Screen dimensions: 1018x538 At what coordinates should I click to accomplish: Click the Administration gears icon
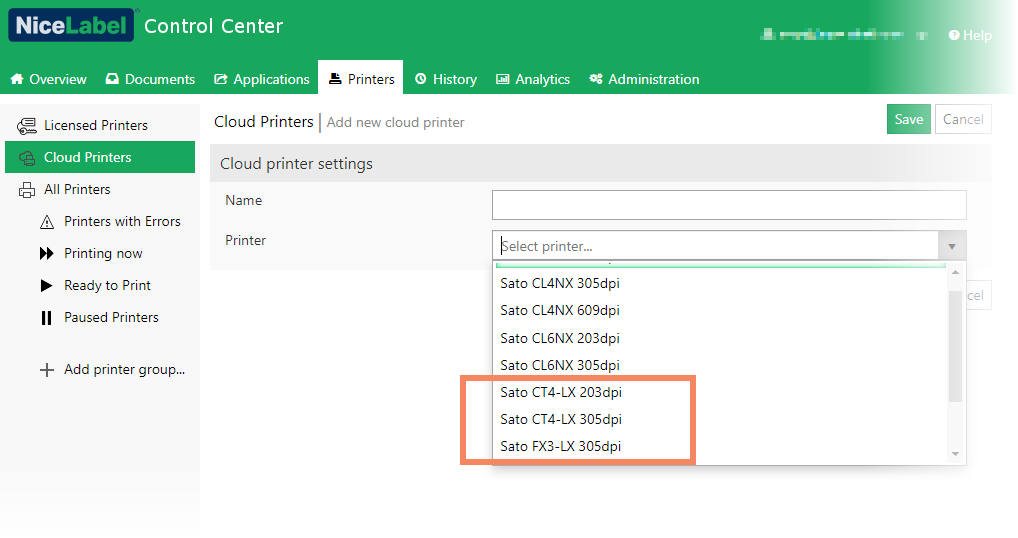coord(595,79)
